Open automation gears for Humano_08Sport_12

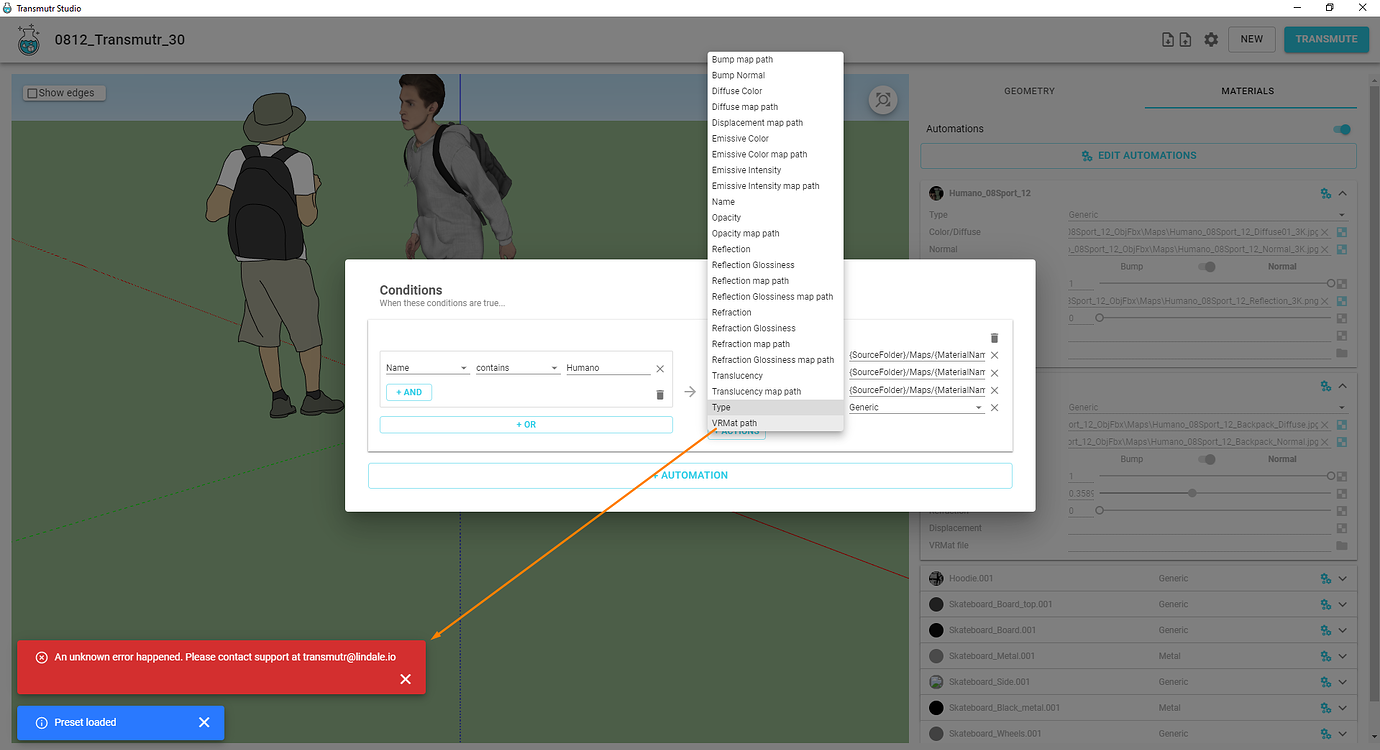(x=1326, y=194)
